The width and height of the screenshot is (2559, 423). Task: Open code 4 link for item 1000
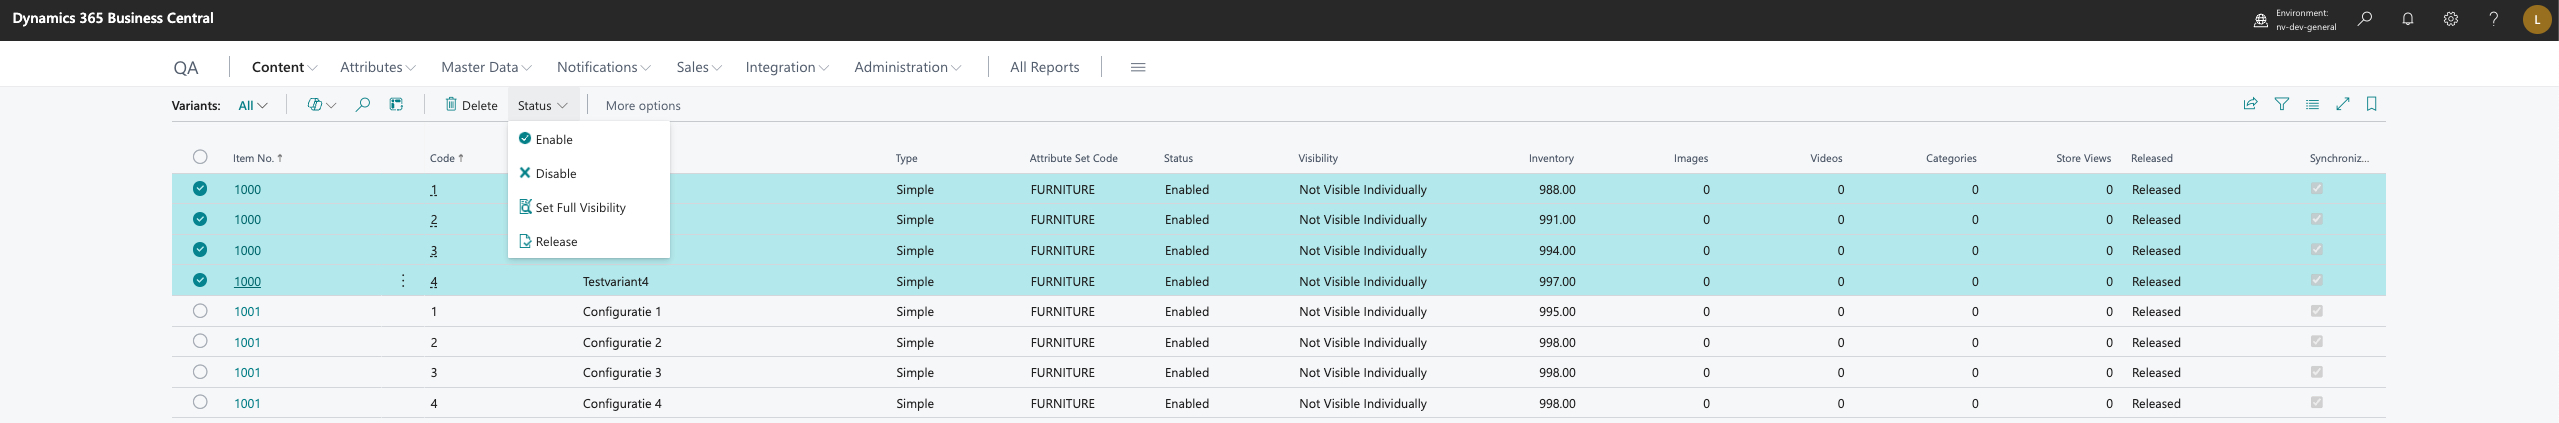tap(434, 281)
